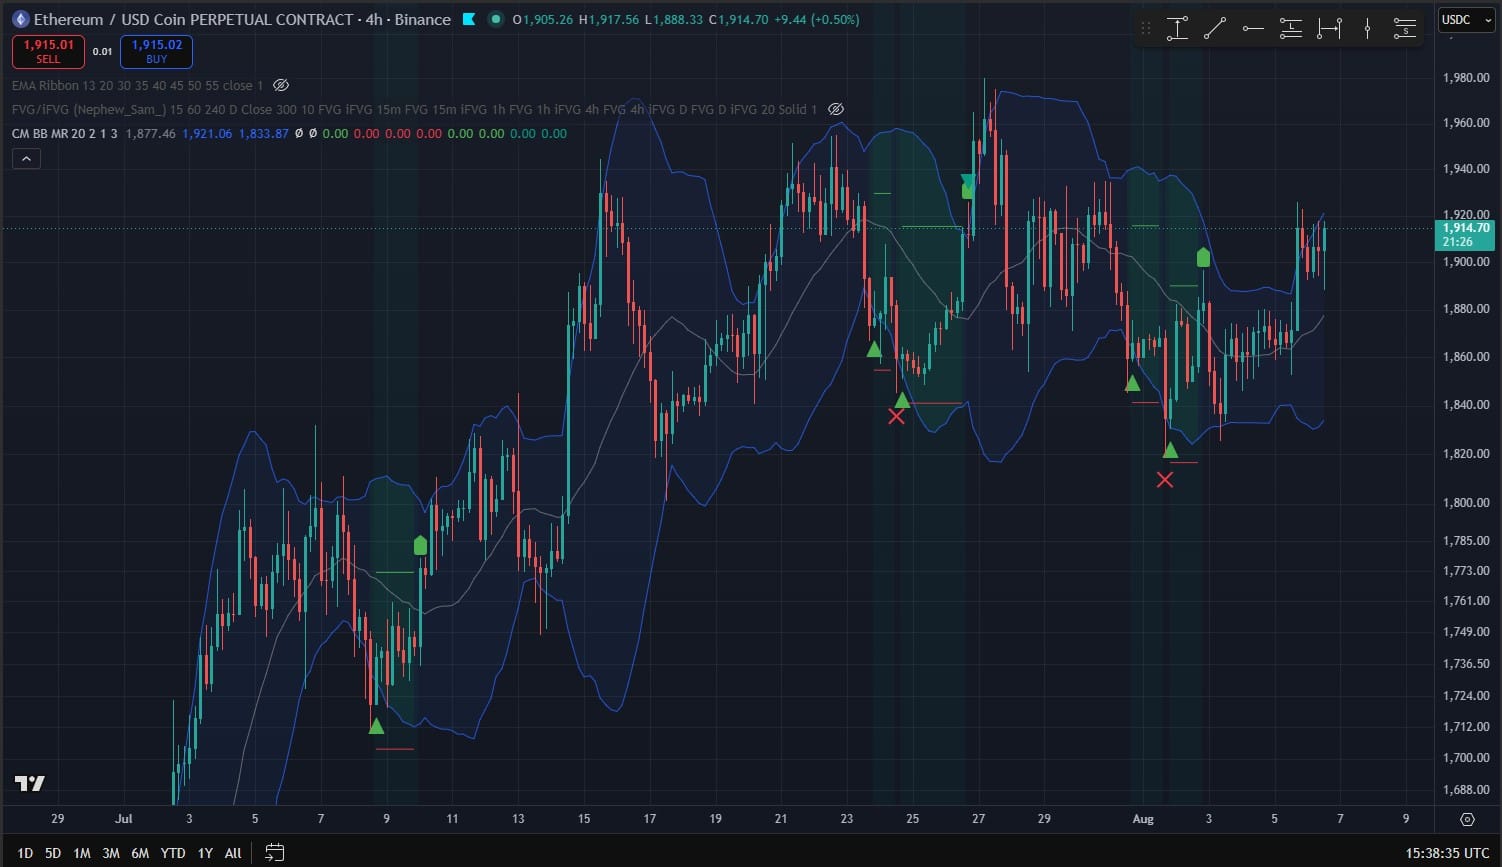
Task: Set time range to YTD
Action: [x=173, y=853]
